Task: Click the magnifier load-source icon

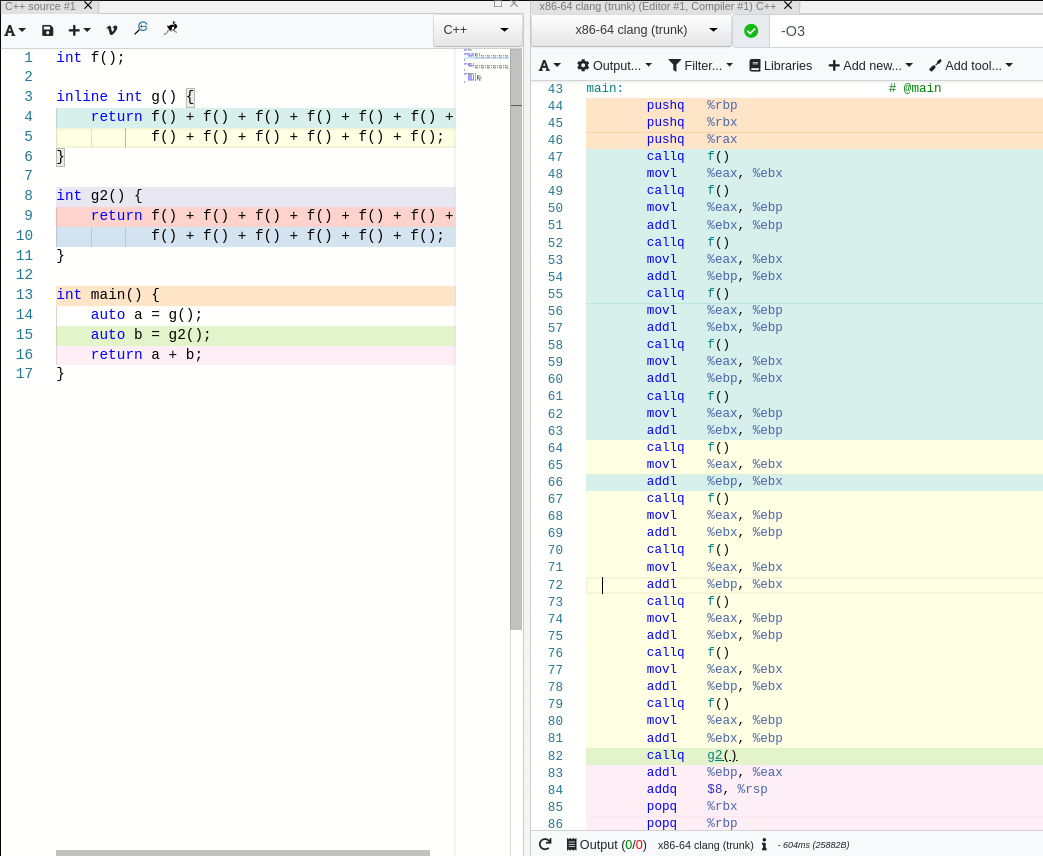Action: (x=141, y=29)
